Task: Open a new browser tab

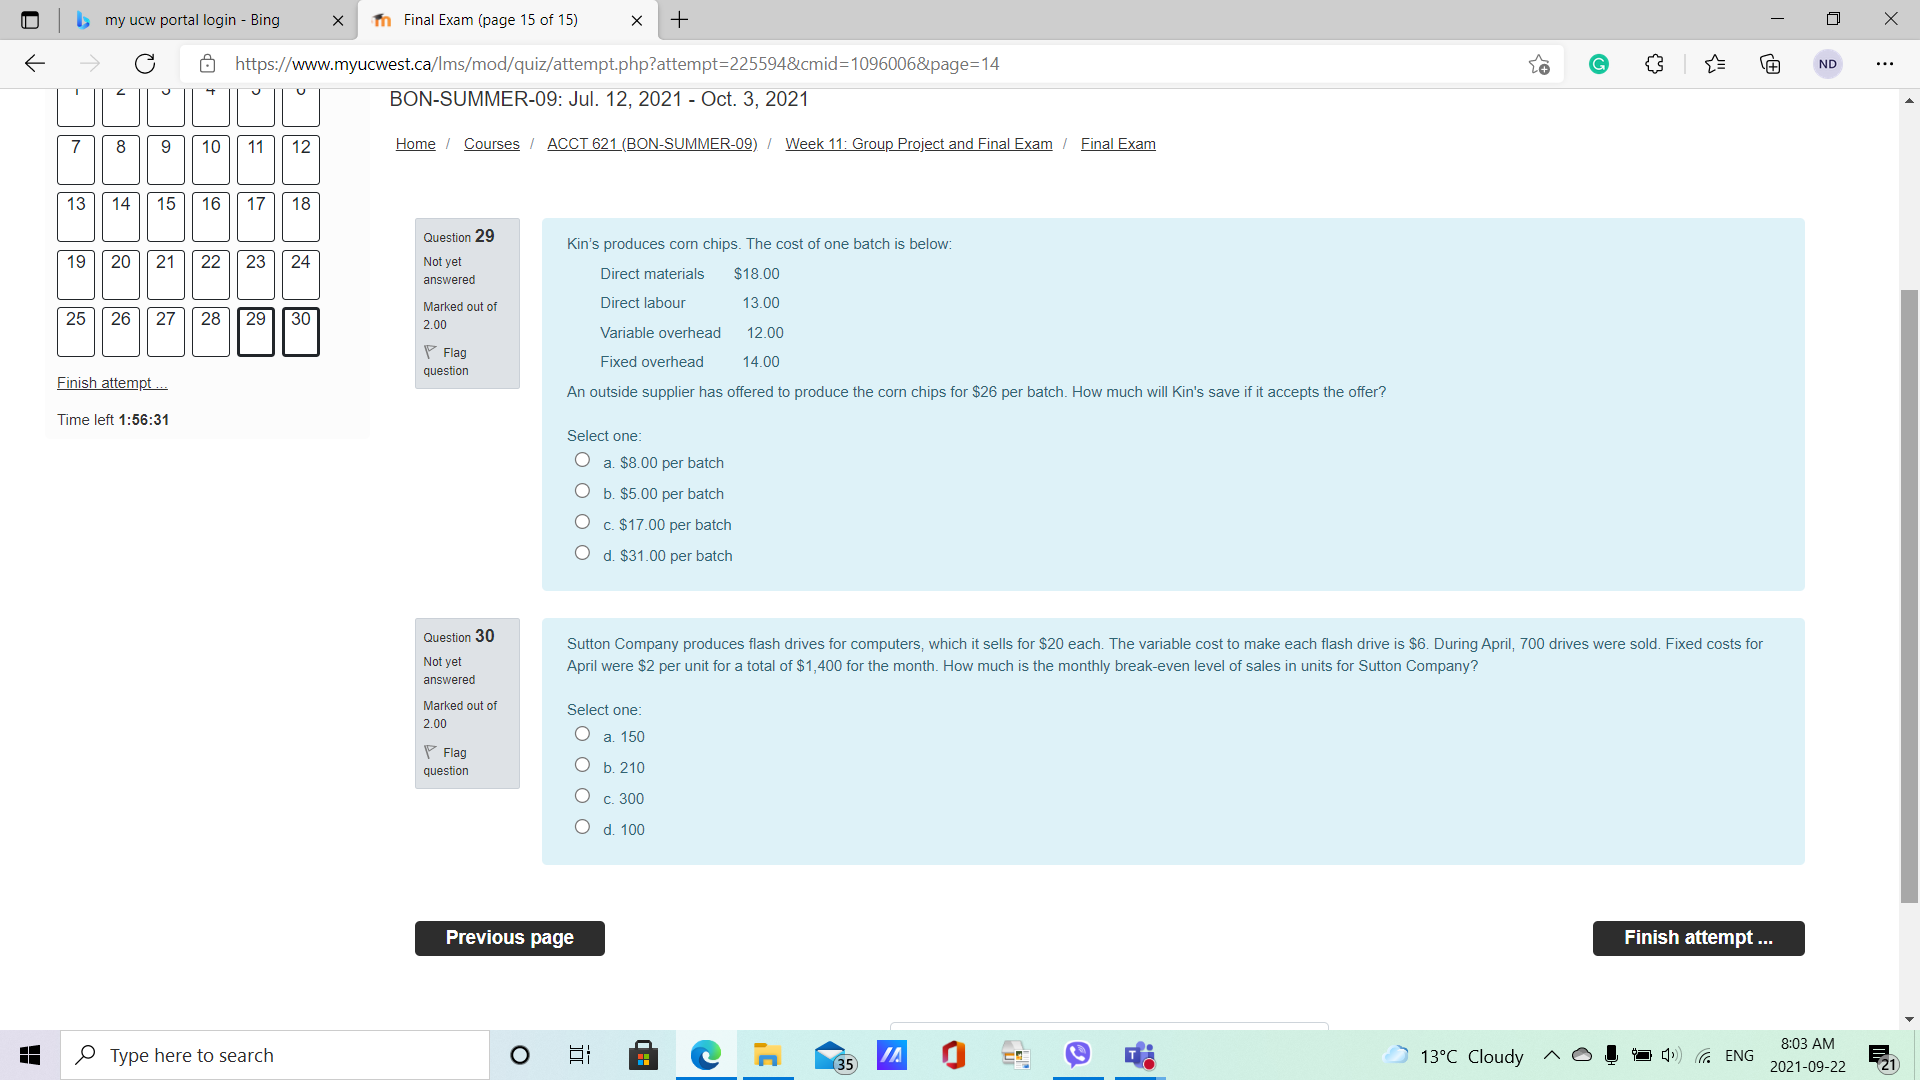Action: click(x=679, y=20)
